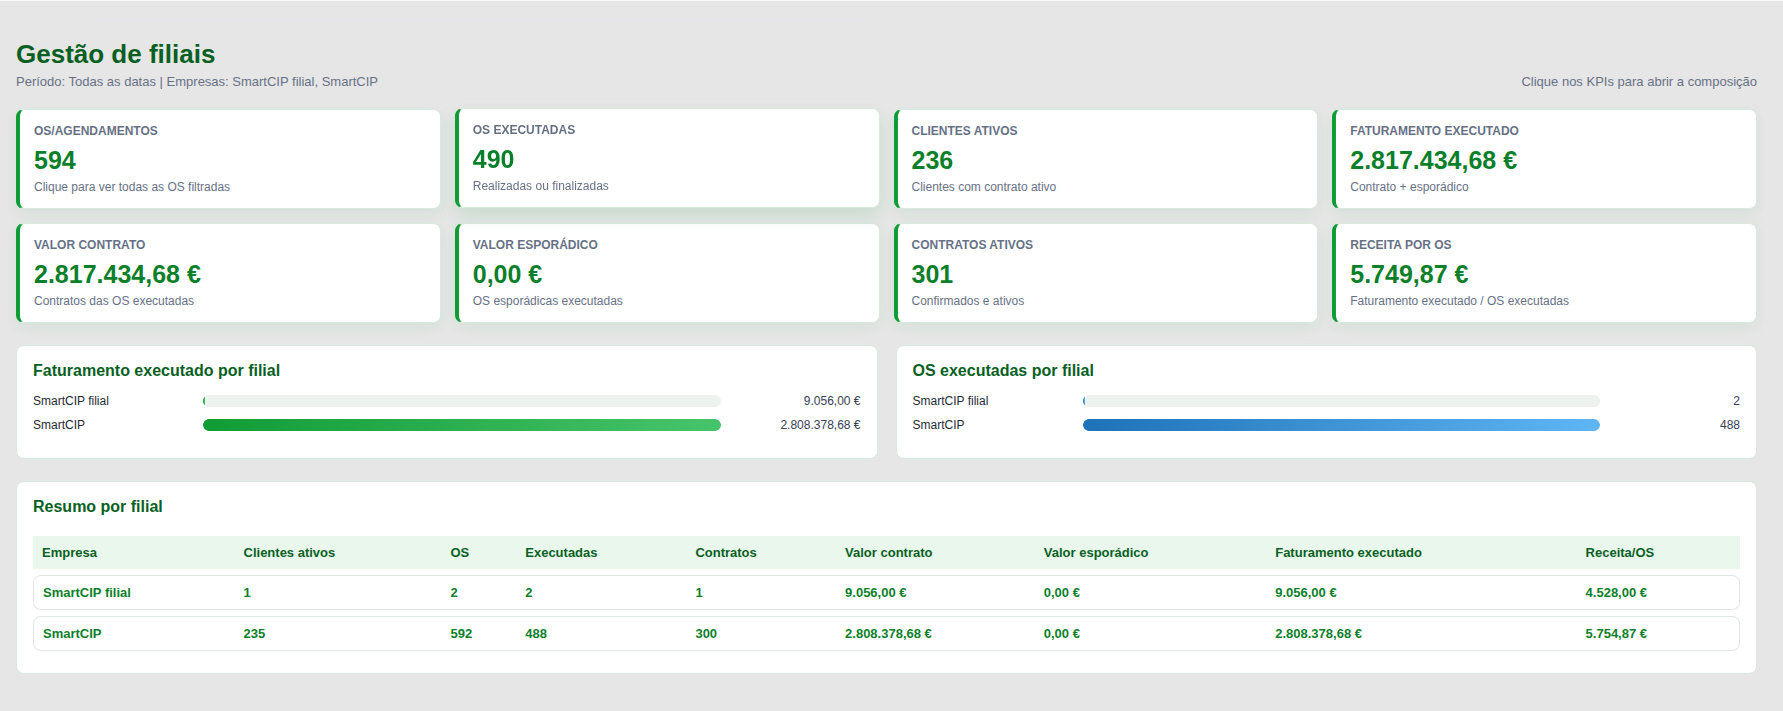Viewport: 1783px width, 711px height.
Task: Click the Clientes ativos column header
Action: pos(289,553)
